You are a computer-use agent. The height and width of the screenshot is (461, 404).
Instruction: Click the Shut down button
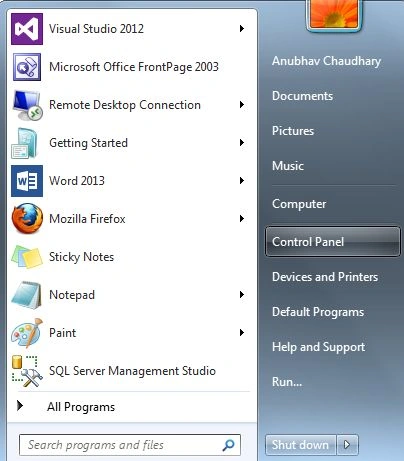[x=300, y=445]
